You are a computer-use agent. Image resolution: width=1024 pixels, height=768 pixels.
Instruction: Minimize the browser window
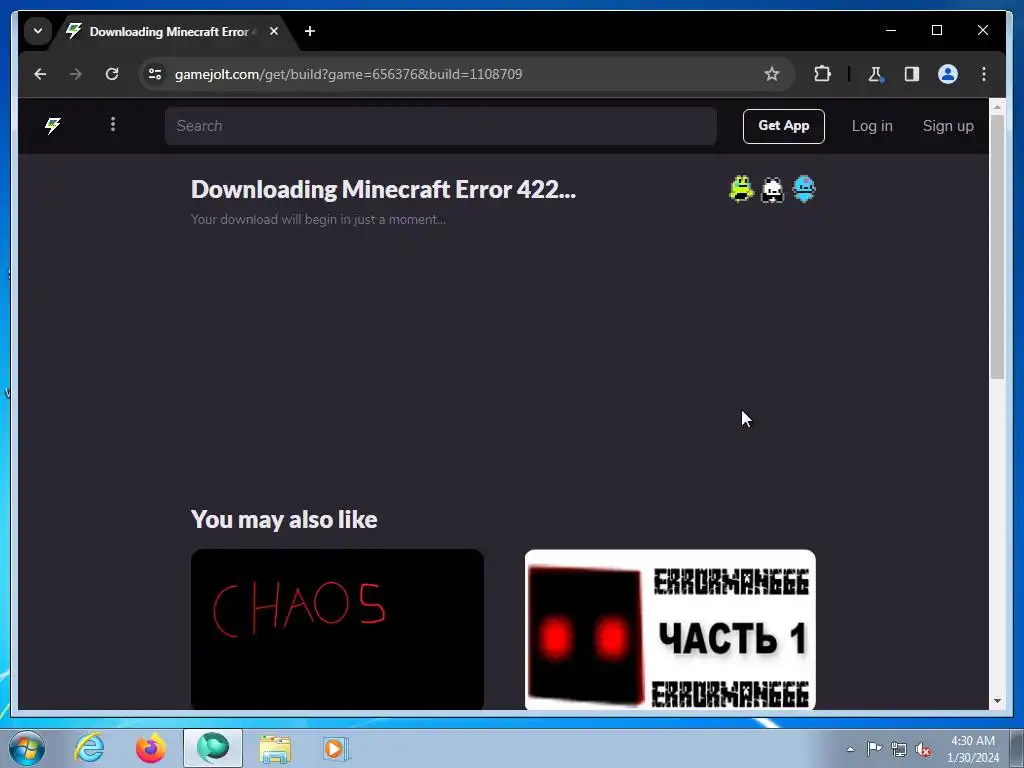(891, 30)
